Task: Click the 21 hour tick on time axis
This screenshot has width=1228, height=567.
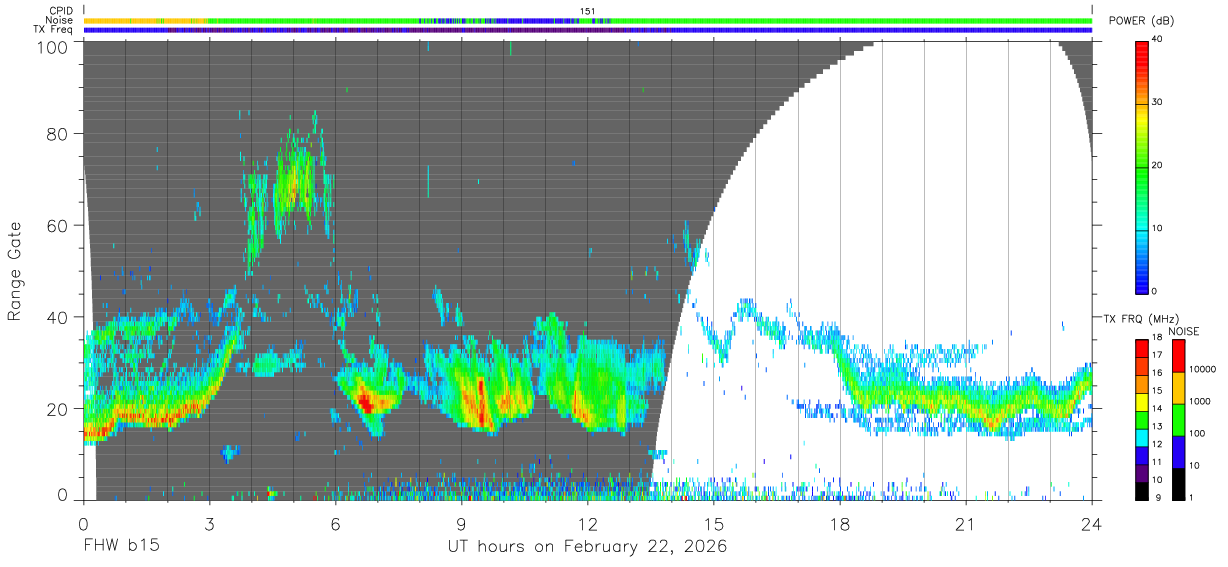Action: [966, 524]
